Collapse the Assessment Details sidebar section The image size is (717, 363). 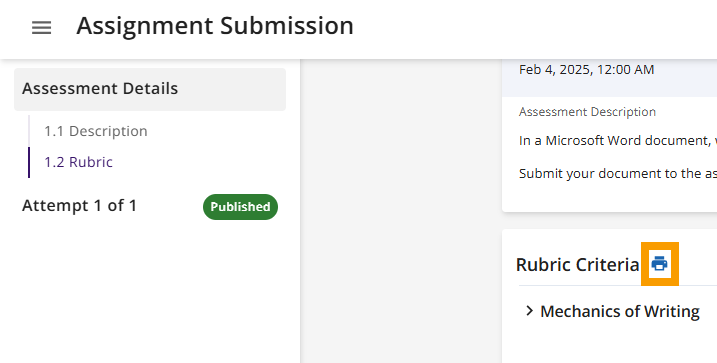click(x=150, y=89)
